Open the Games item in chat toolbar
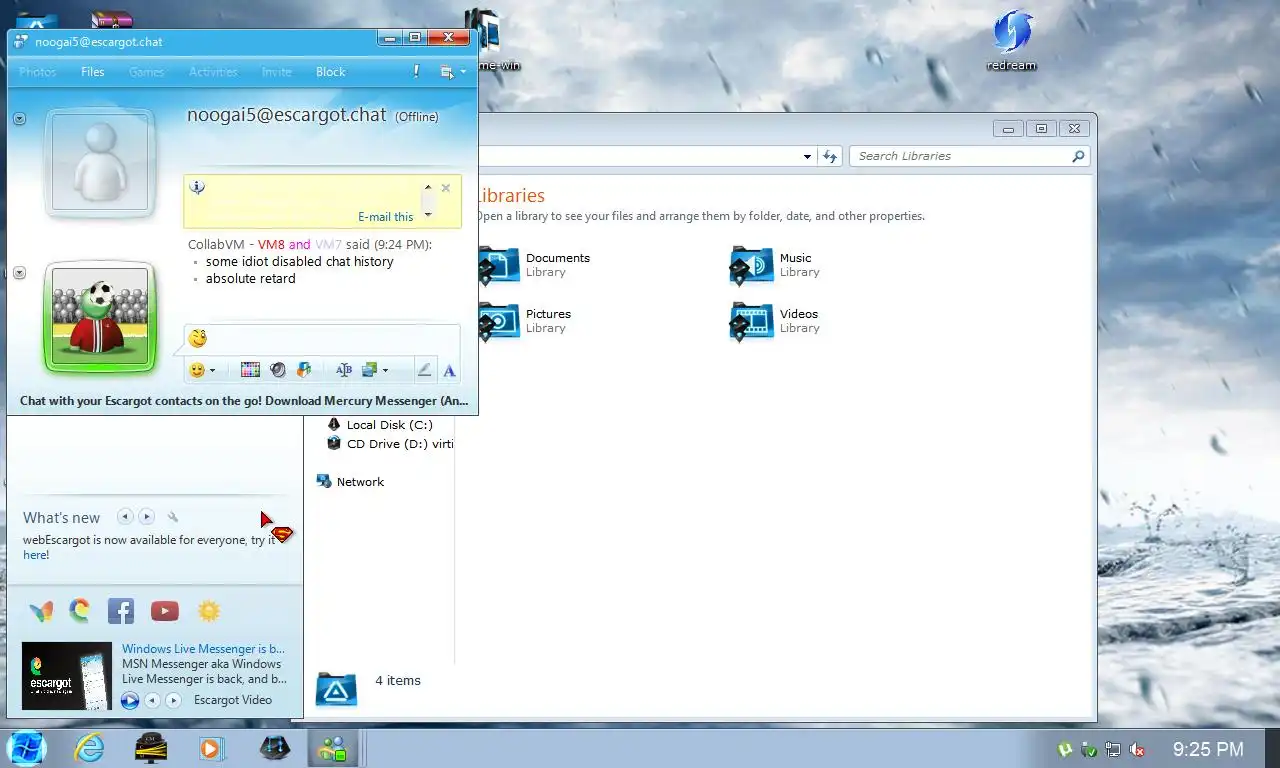1280x768 pixels. point(146,72)
